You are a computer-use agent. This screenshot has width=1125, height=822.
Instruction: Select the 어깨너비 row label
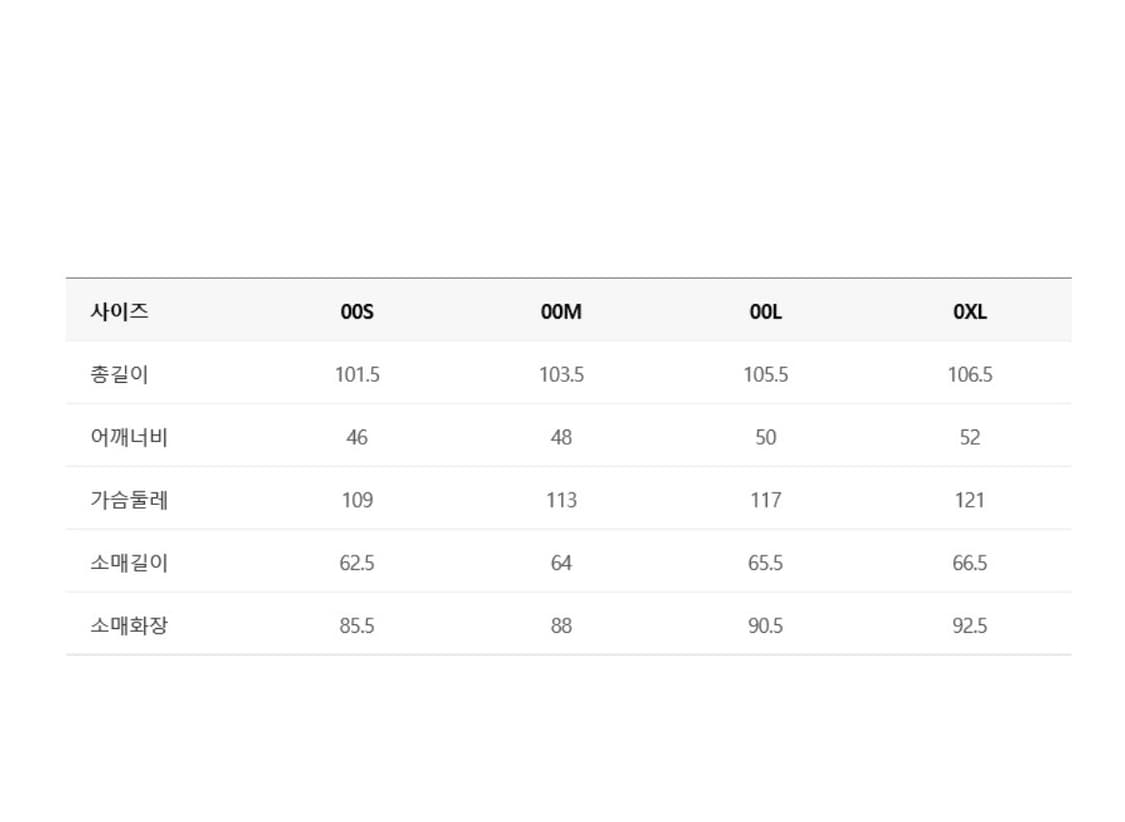pyautogui.click(x=129, y=437)
